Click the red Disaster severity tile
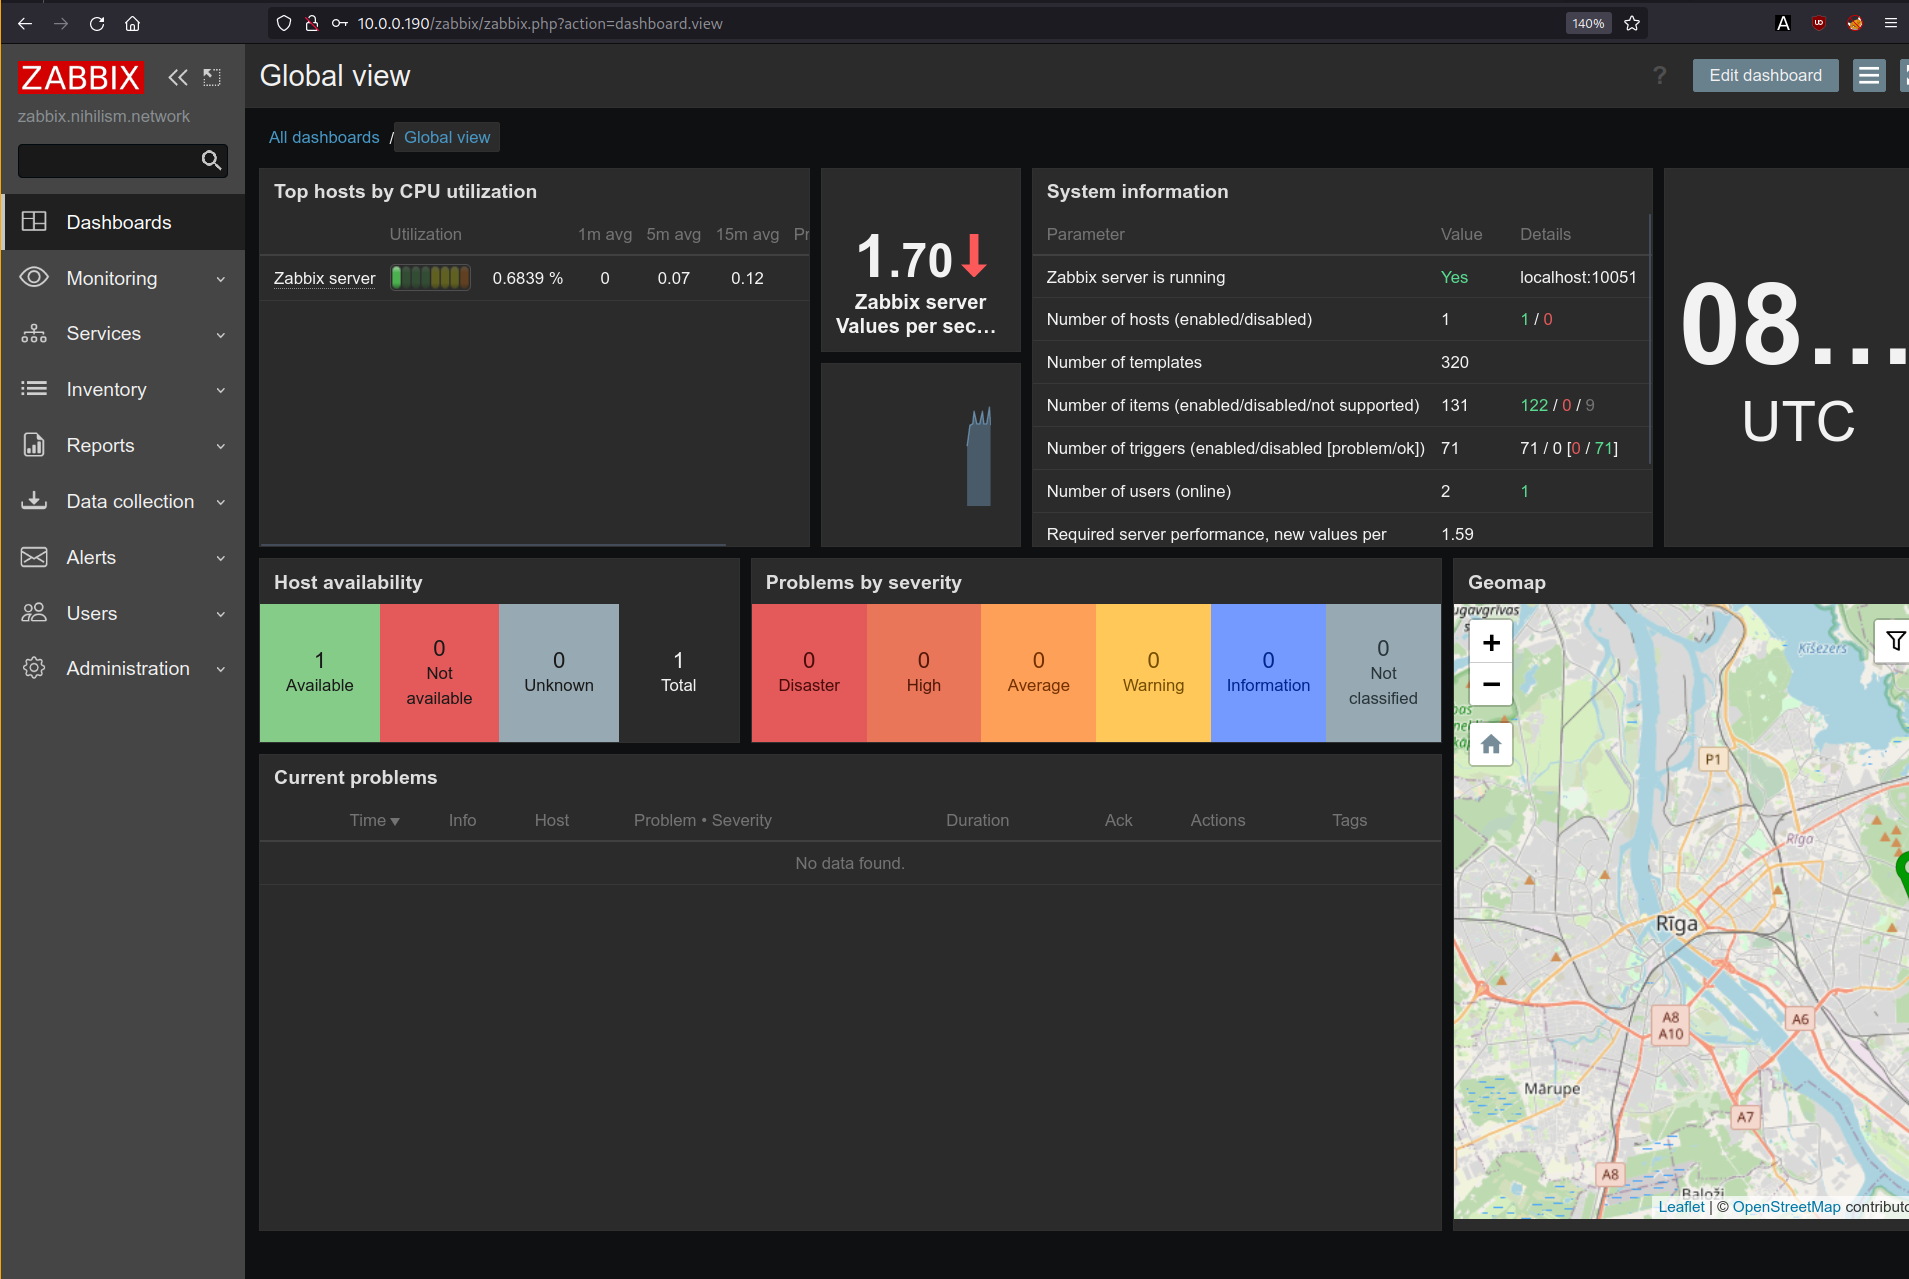This screenshot has width=1909, height=1279. click(x=809, y=673)
